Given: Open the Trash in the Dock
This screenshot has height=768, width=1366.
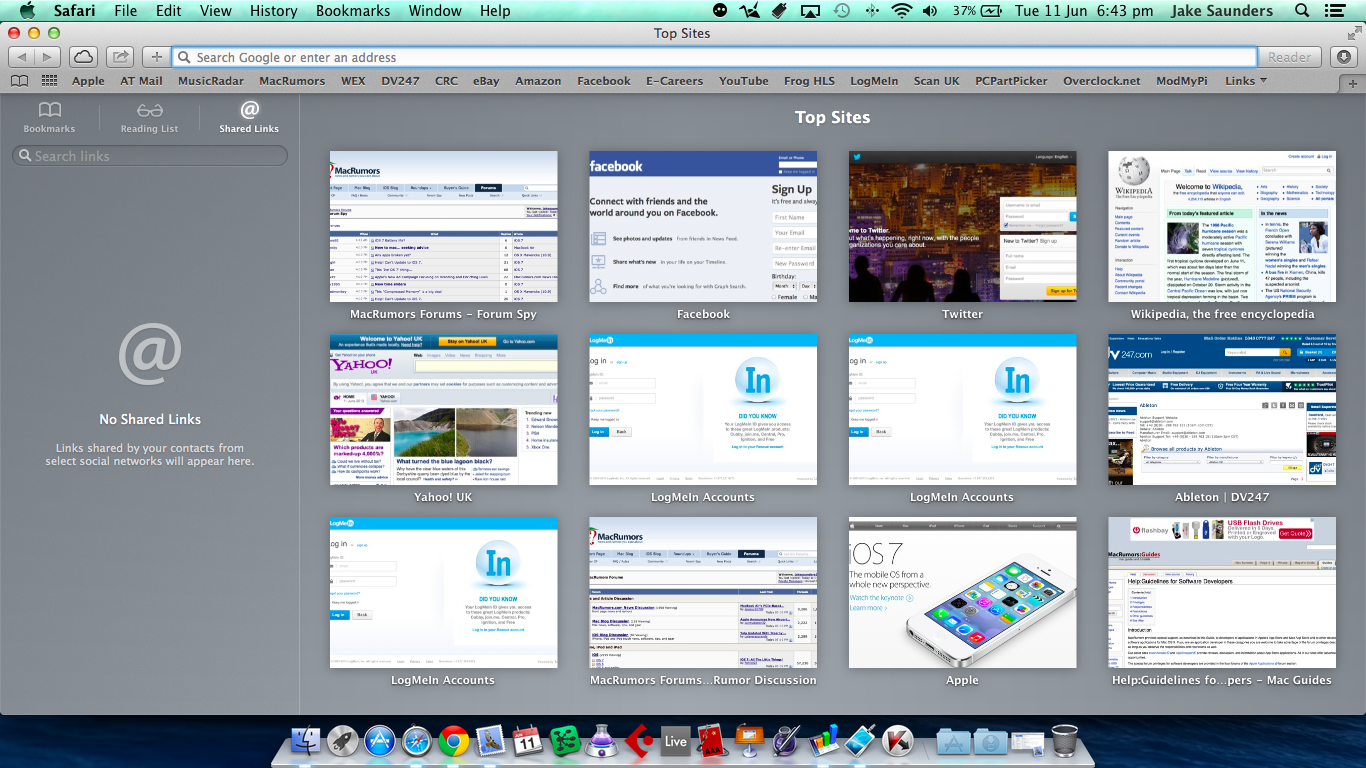Looking at the screenshot, I should coord(1064,741).
